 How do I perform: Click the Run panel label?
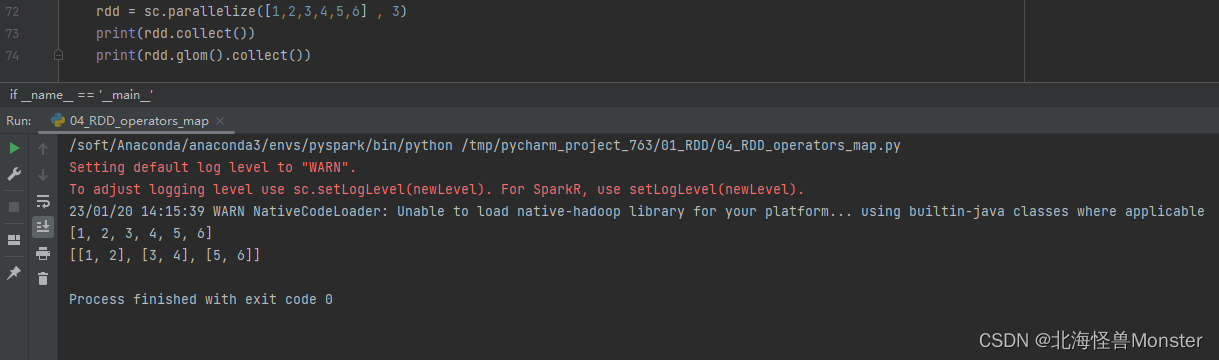coord(19,121)
